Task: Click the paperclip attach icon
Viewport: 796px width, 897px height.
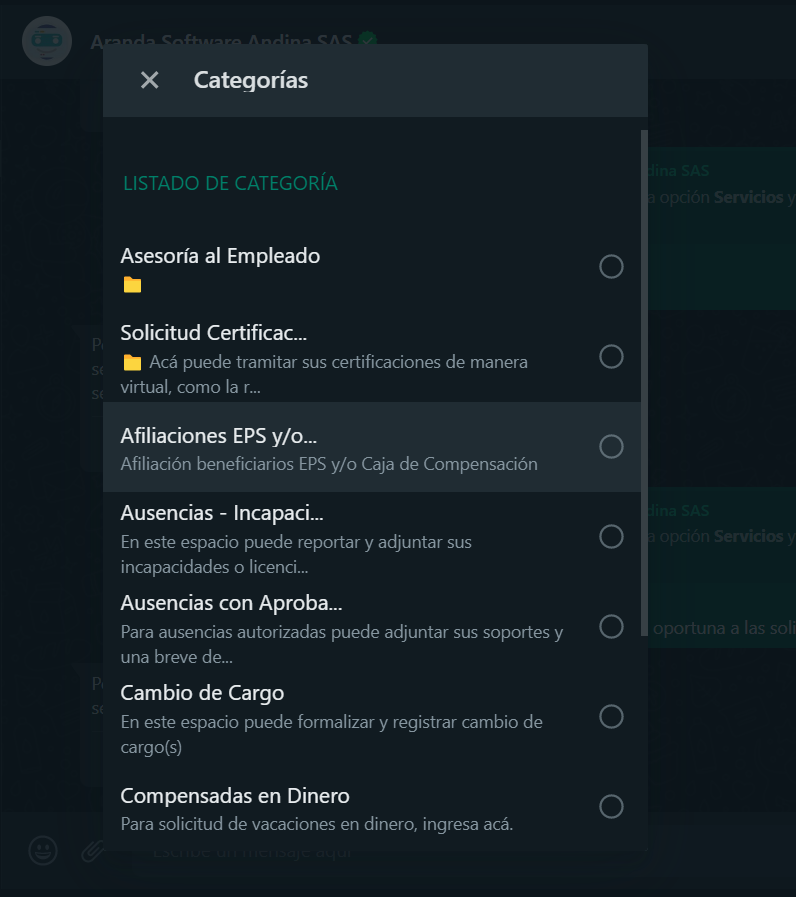Action: pyautogui.click(x=92, y=851)
